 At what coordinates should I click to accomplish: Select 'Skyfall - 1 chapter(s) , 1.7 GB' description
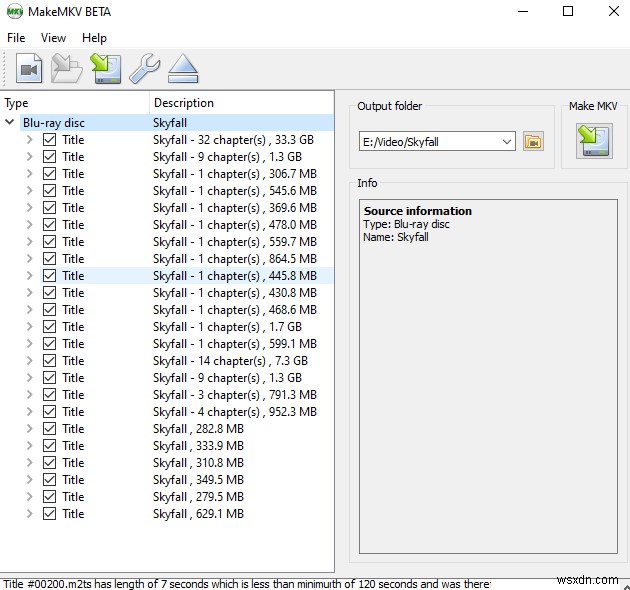(227, 327)
